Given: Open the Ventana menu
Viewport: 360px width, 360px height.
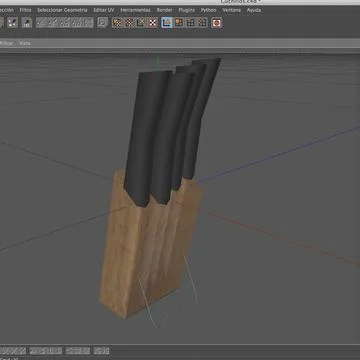Looking at the screenshot, I should (232, 10).
